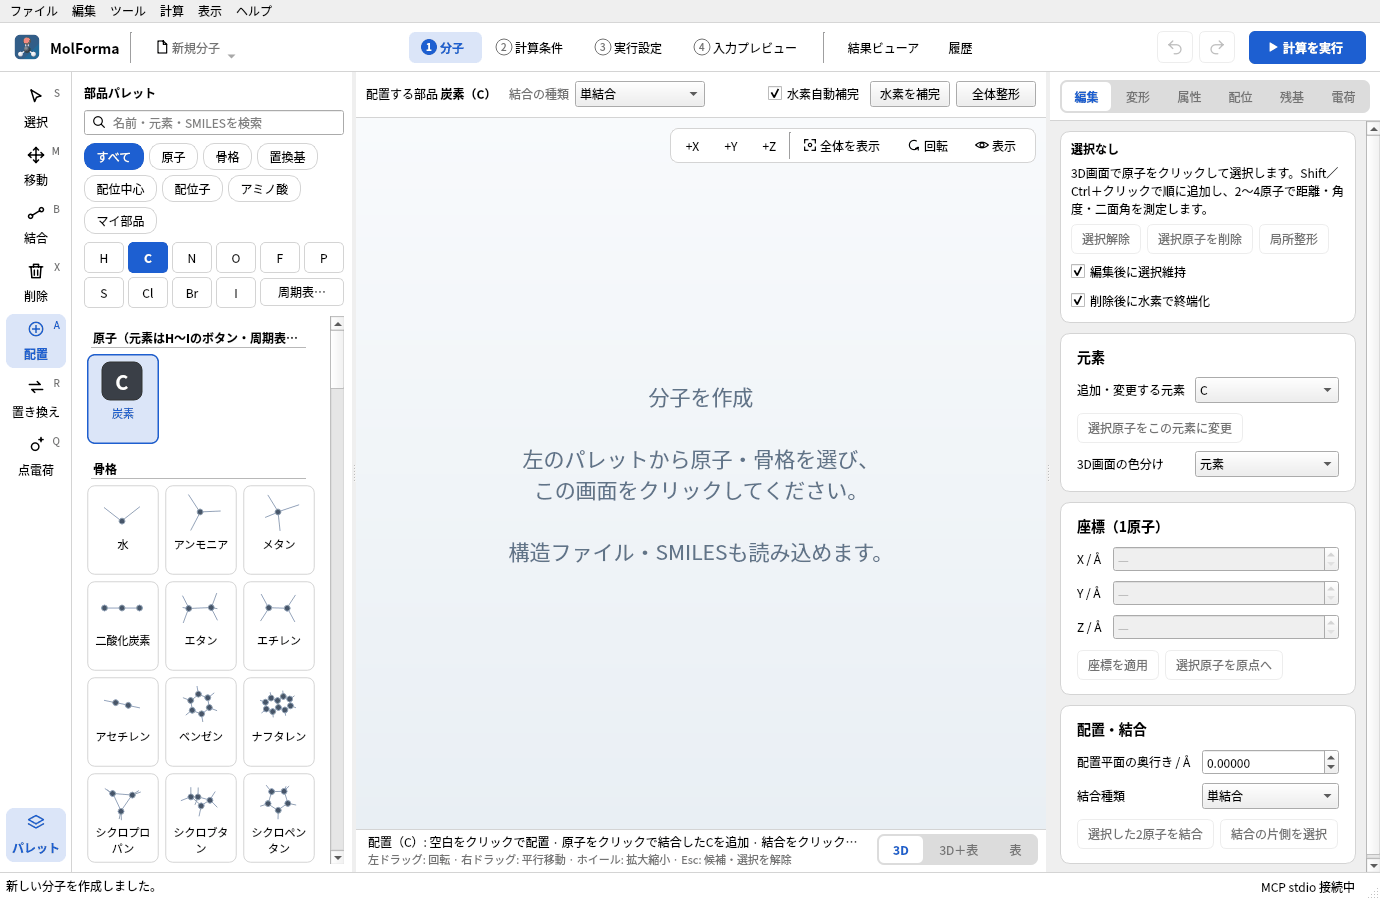The image size is (1380, 900).
Task: Expand the 3D画面の色分け dropdown
Action: [x=1267, y=464]
